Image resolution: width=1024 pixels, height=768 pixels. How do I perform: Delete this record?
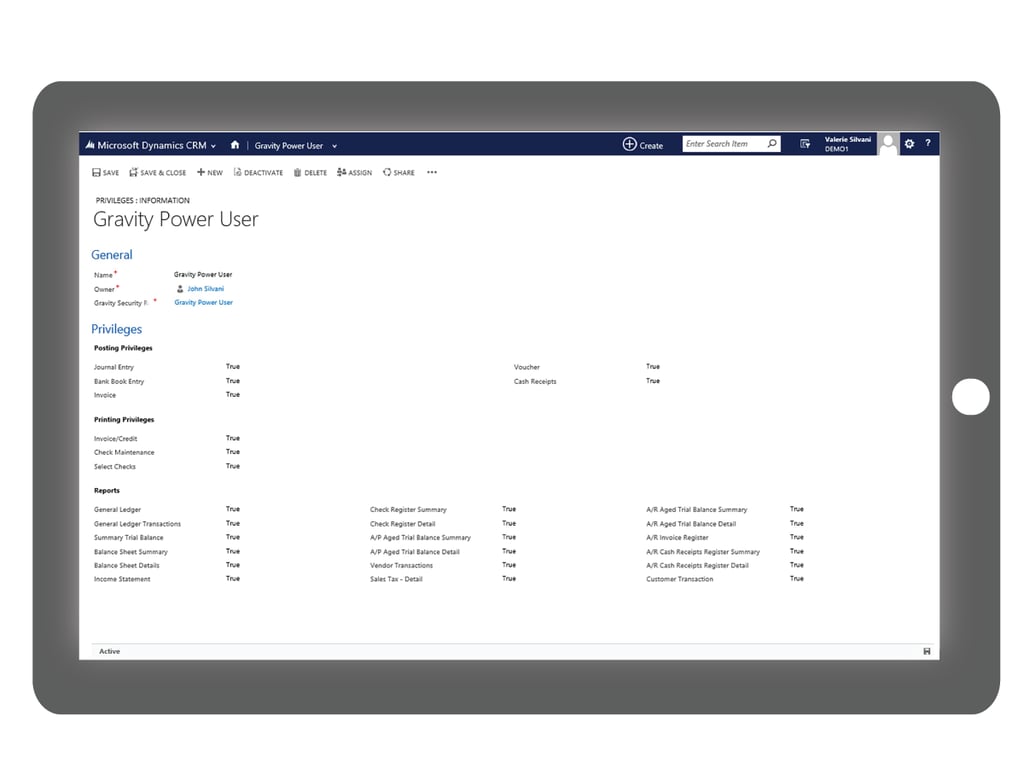coord(310,172)
